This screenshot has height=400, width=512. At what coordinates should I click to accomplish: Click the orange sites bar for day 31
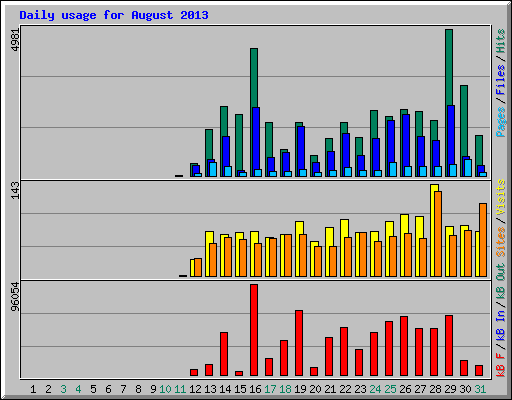[483, 240]
